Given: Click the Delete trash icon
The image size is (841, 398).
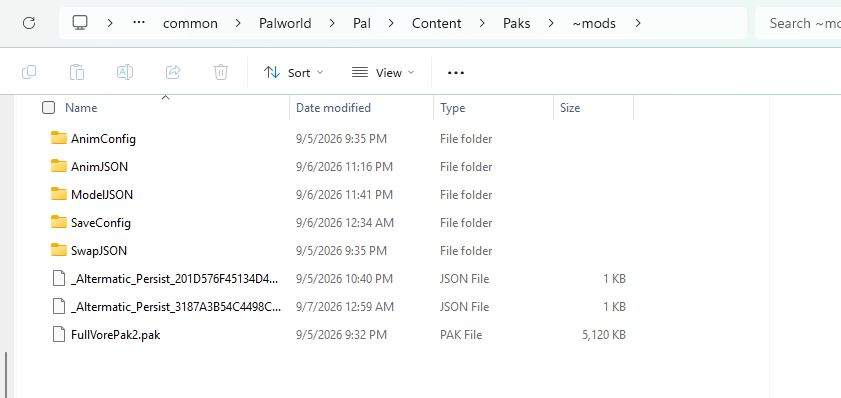Looking at the screenshot, I should click(221, 72).
